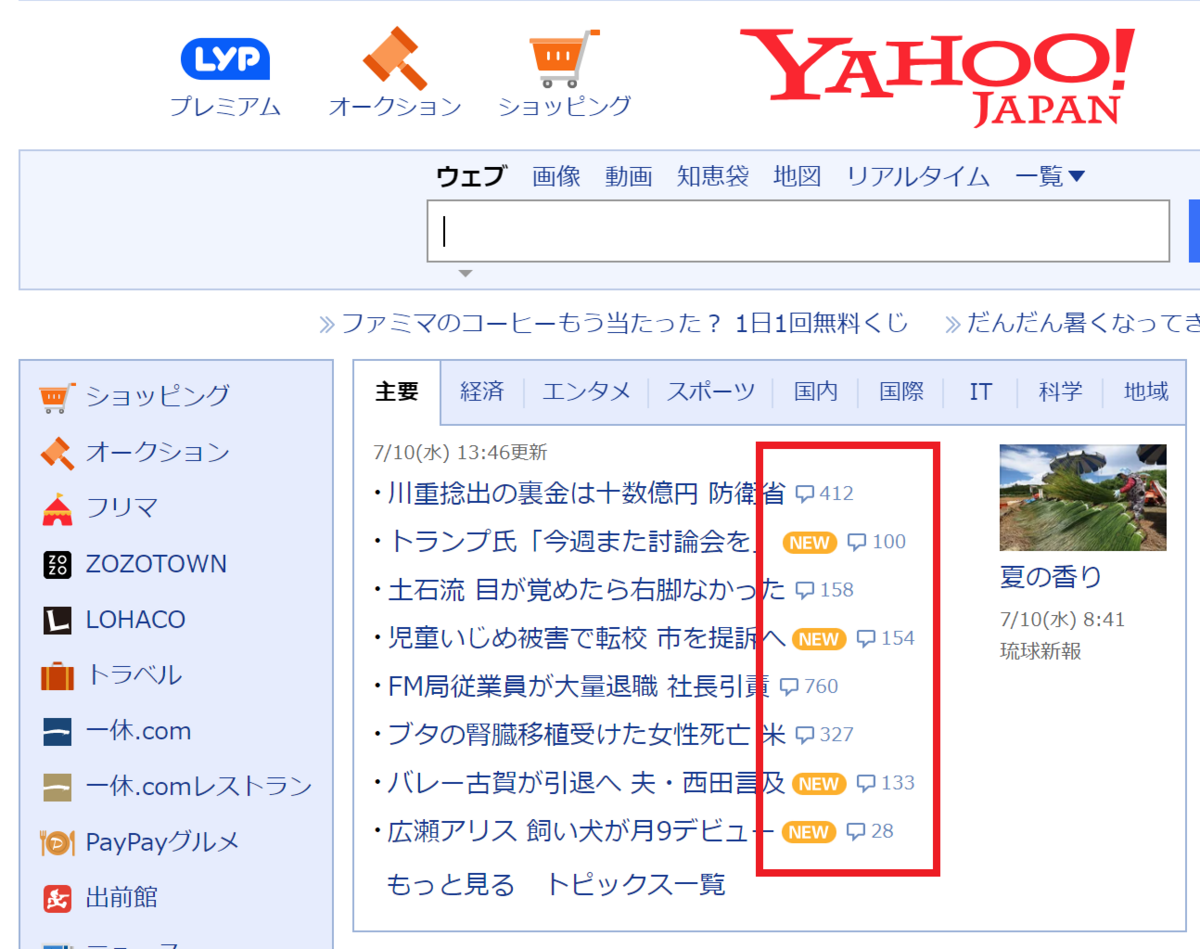Switch to the IT news tab
1200x949 pixels.
coord(981,392)
